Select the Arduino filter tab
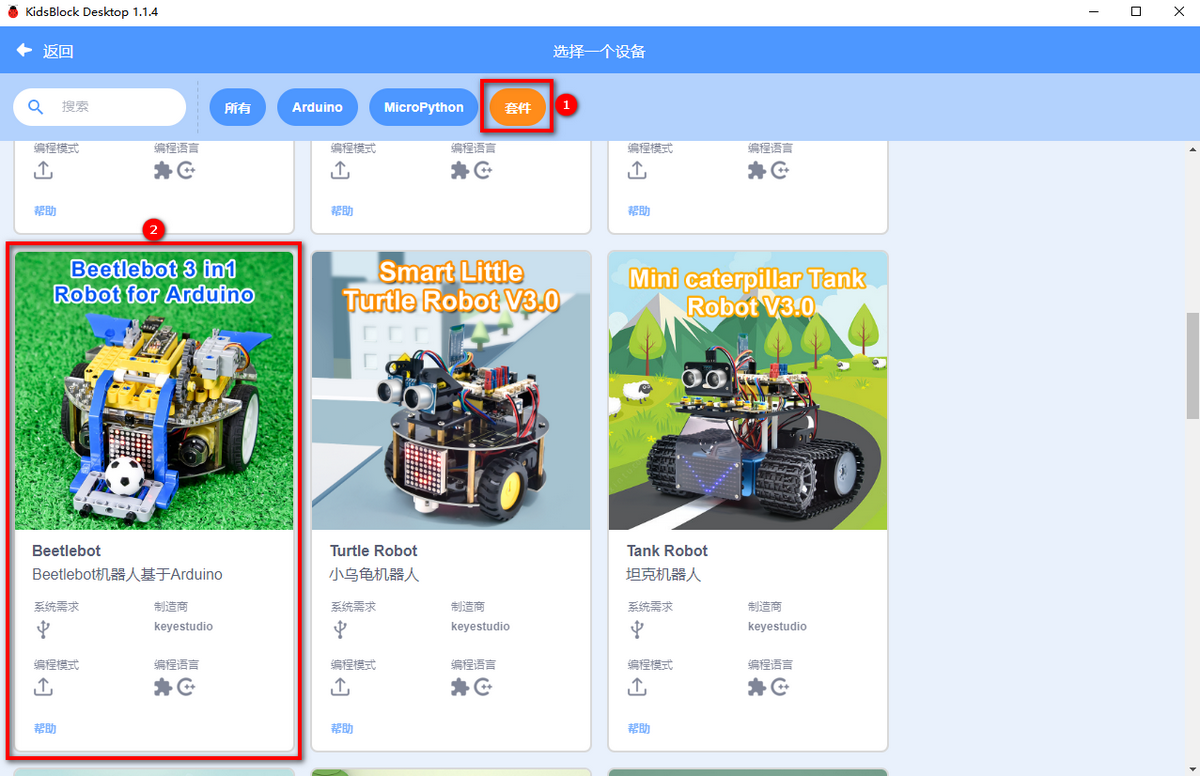The width and height of the screenshot is (1200, 776). 317,107
